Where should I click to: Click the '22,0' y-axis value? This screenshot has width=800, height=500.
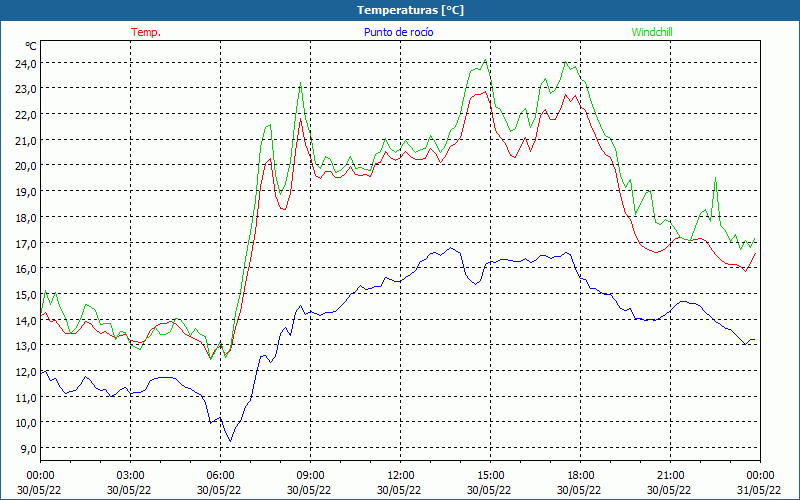click(26, 114)
